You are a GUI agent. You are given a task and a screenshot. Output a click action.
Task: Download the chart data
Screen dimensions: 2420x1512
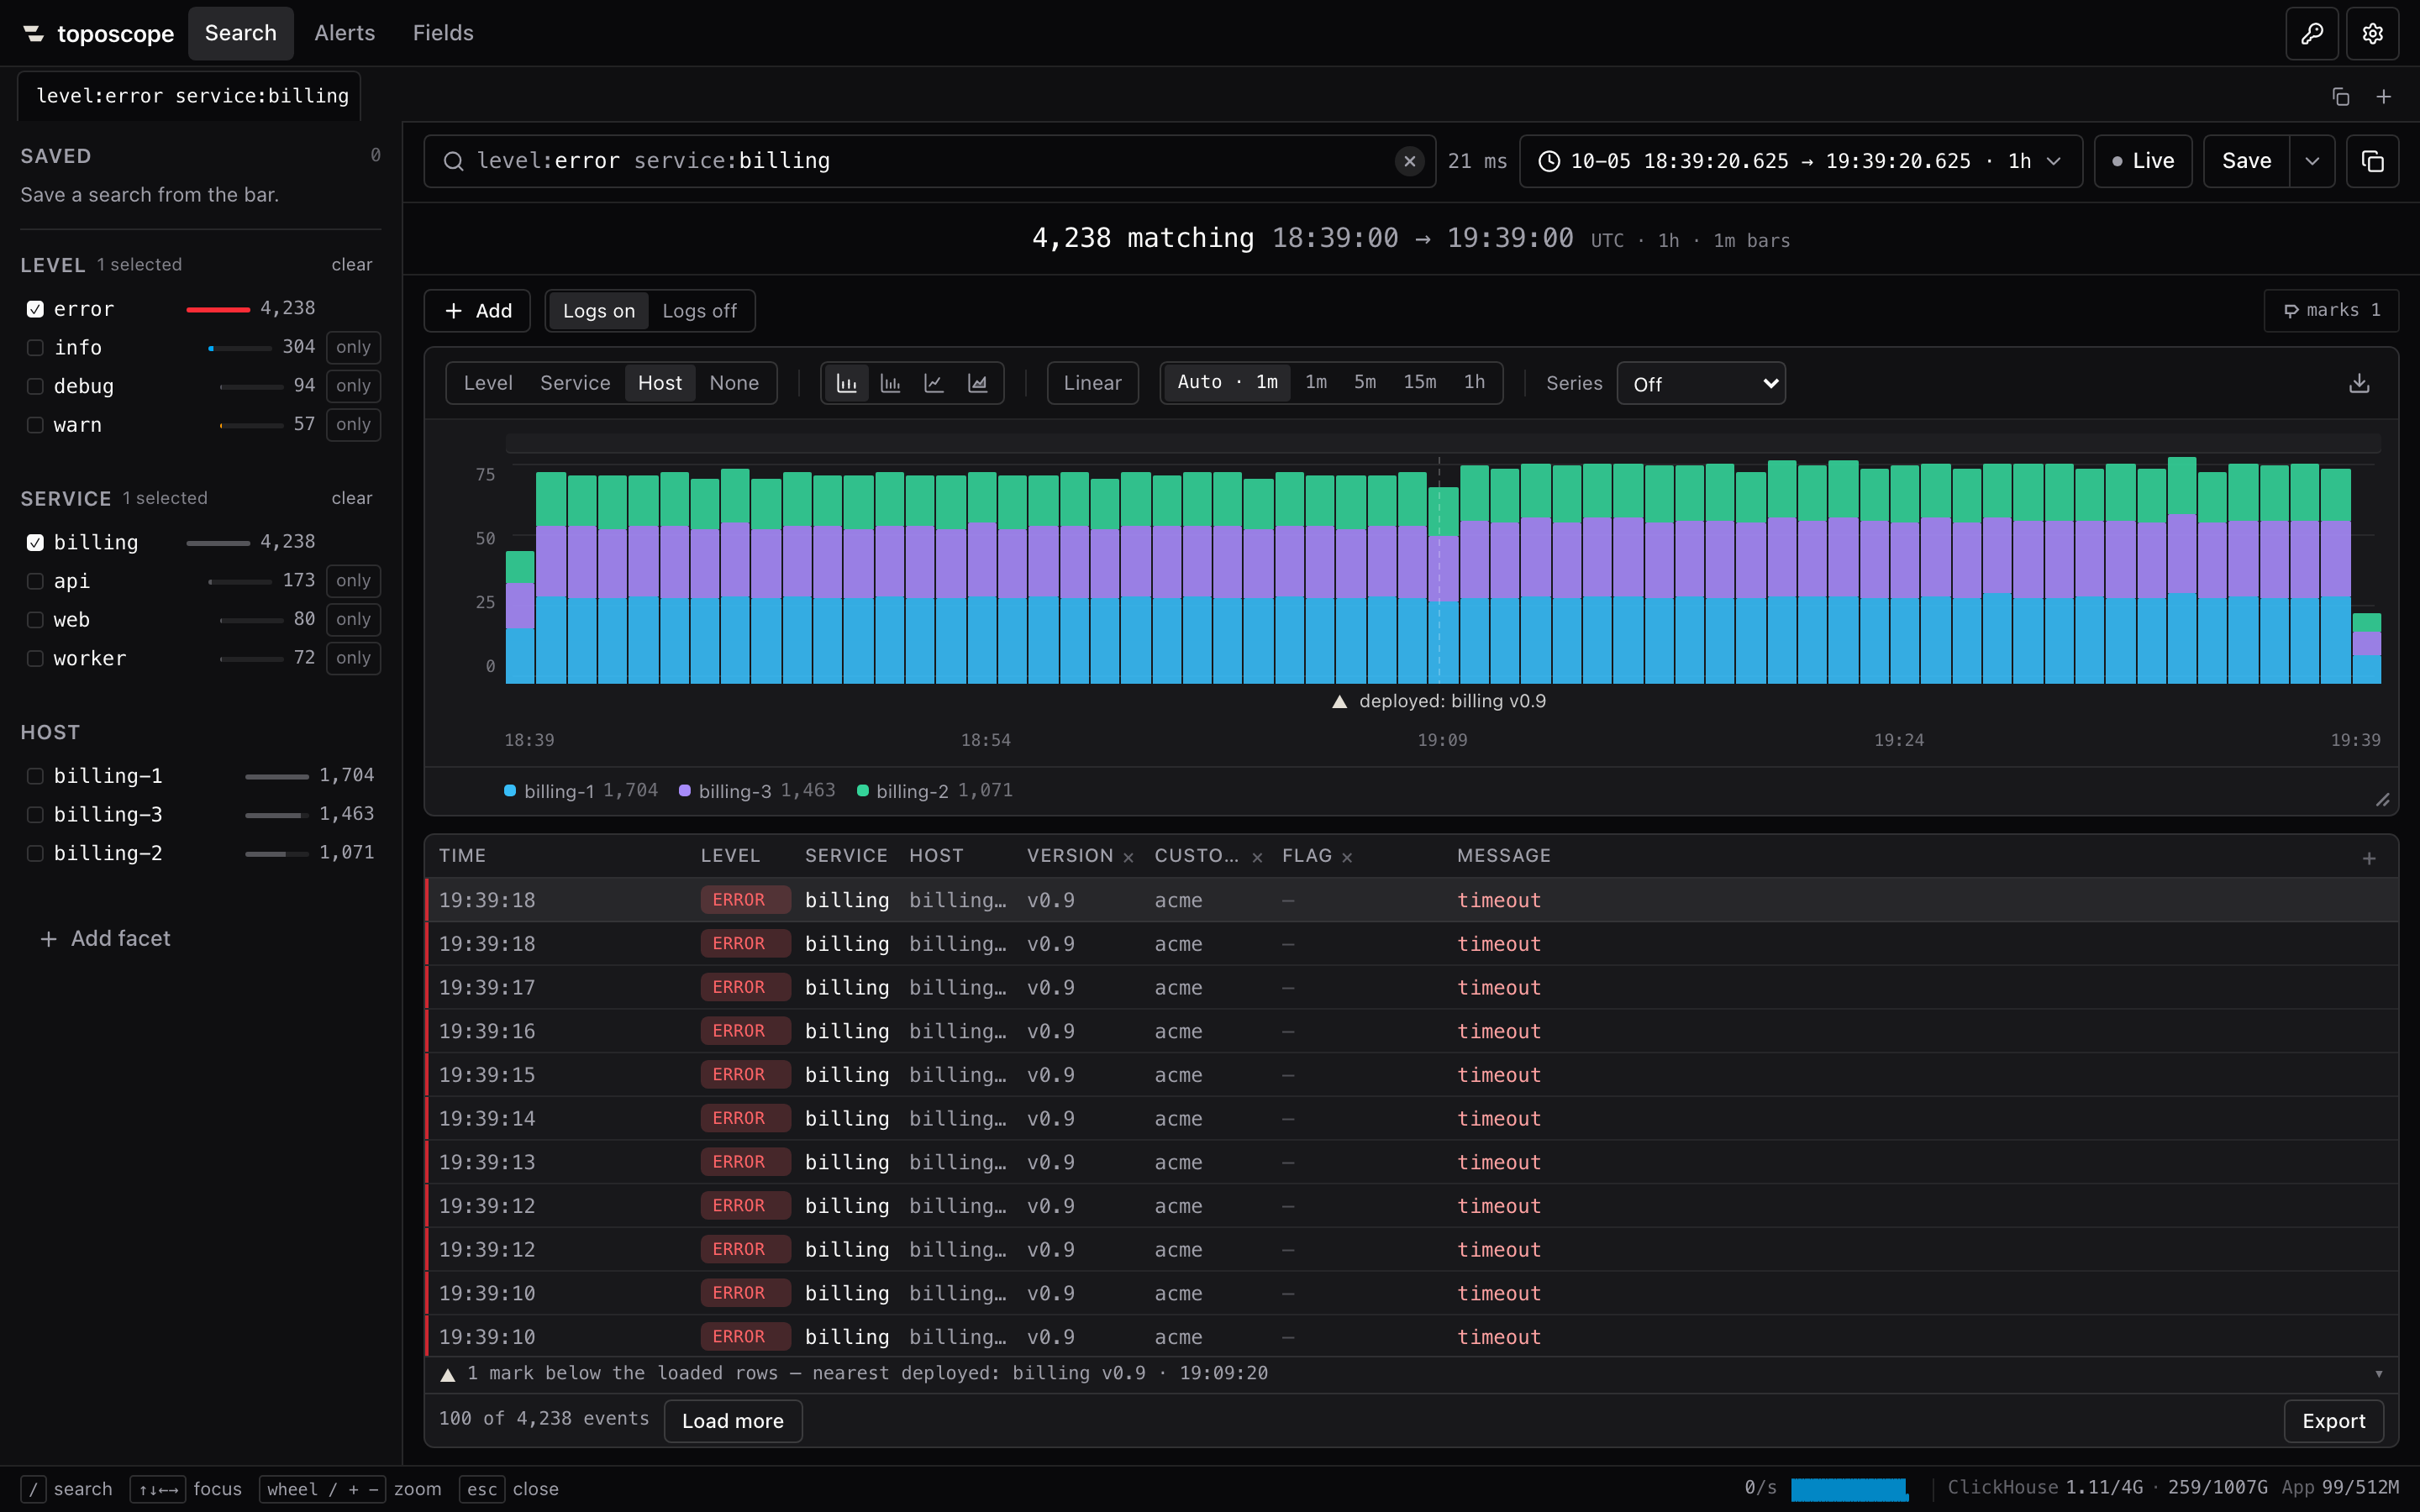2359,383
